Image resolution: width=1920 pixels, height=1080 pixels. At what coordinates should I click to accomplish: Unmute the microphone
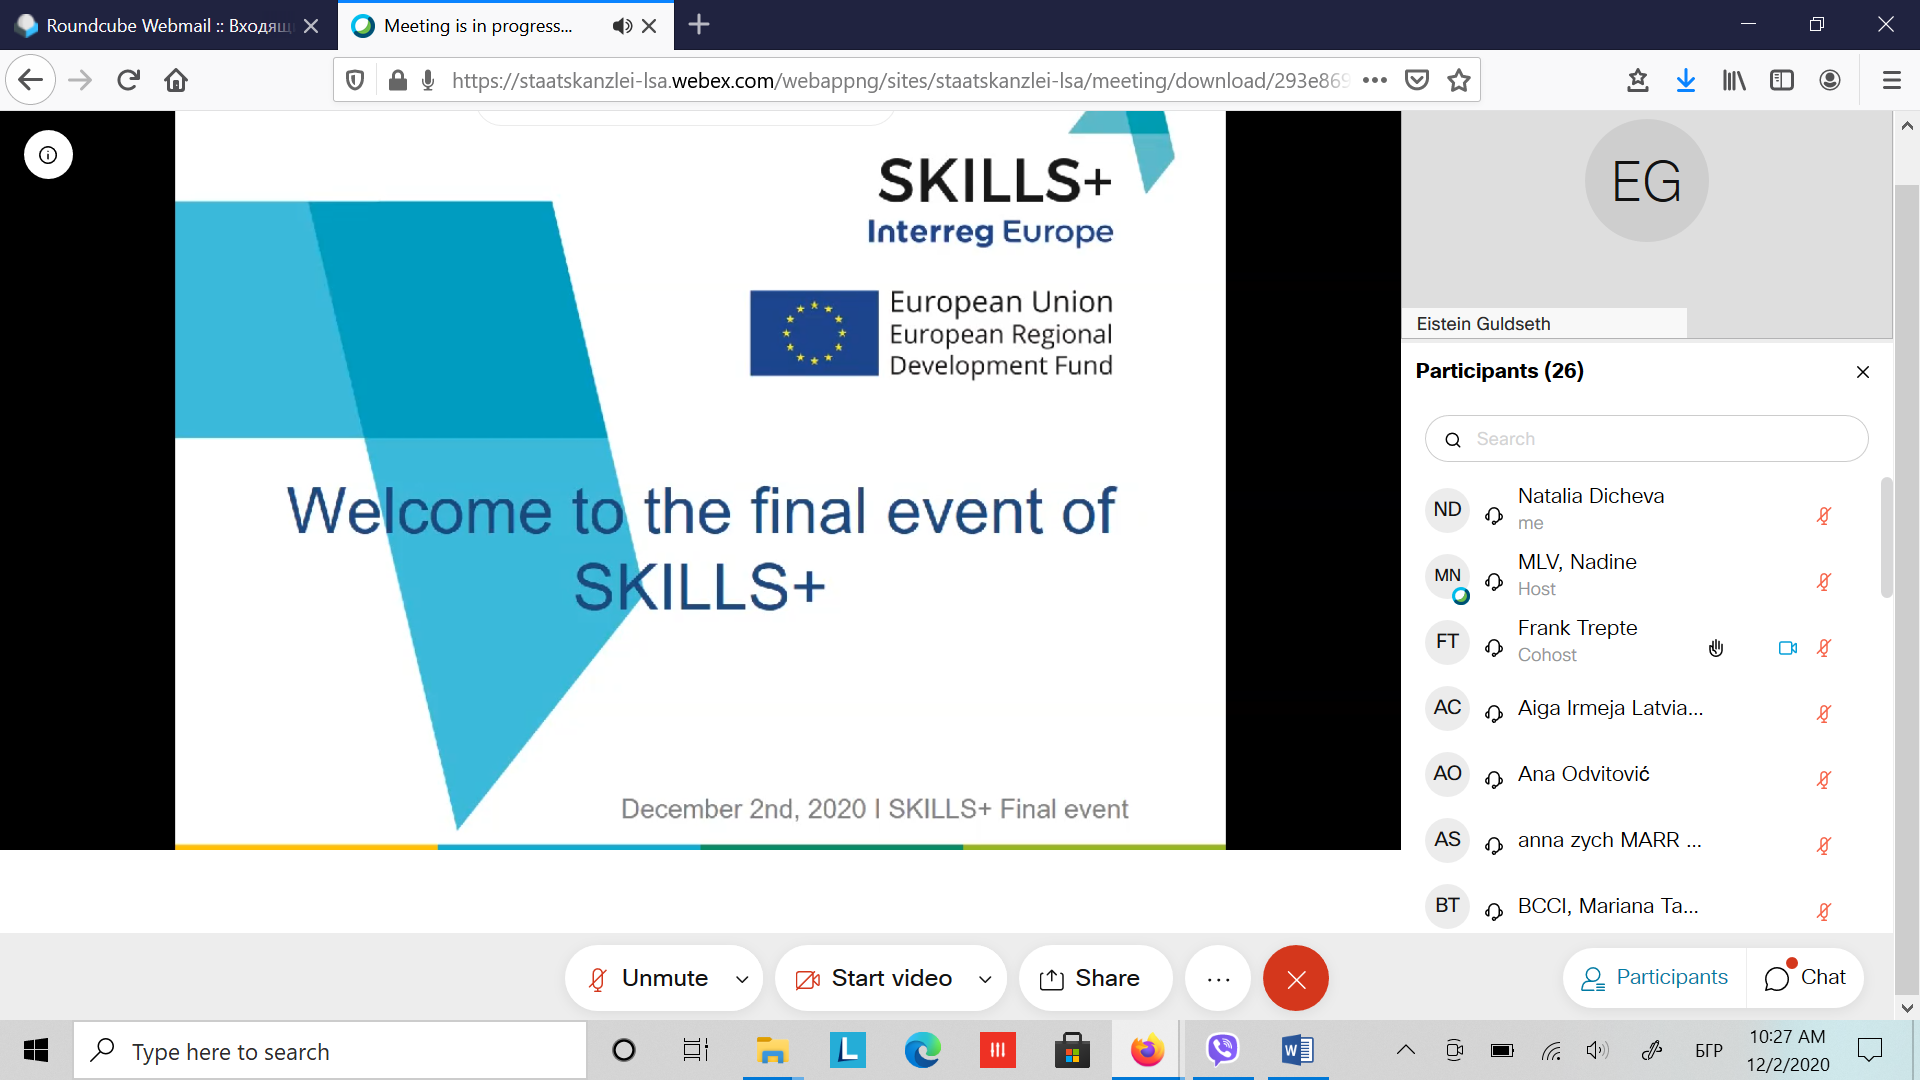(648, 978)
